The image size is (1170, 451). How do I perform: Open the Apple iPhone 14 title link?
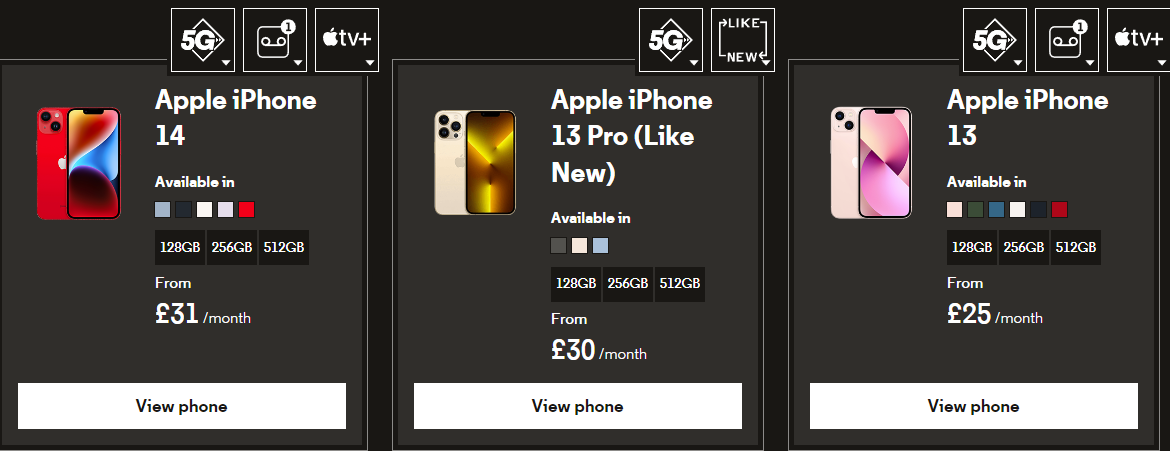236,118
